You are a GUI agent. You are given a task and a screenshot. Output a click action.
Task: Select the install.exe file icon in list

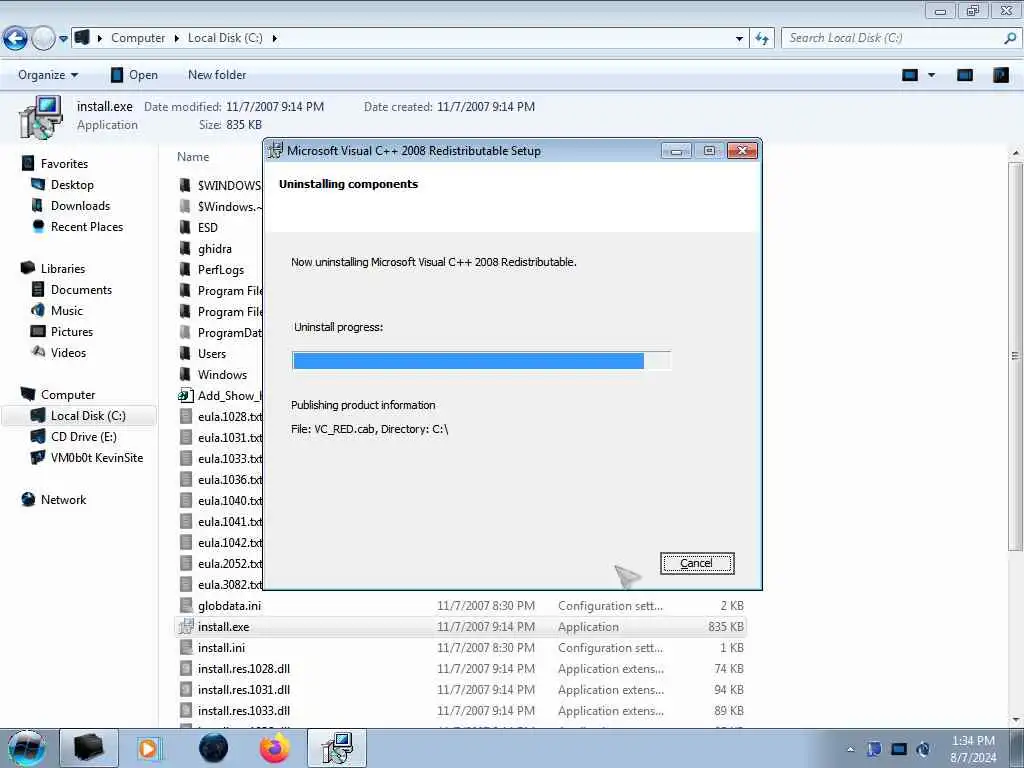[x=186, y=626]
